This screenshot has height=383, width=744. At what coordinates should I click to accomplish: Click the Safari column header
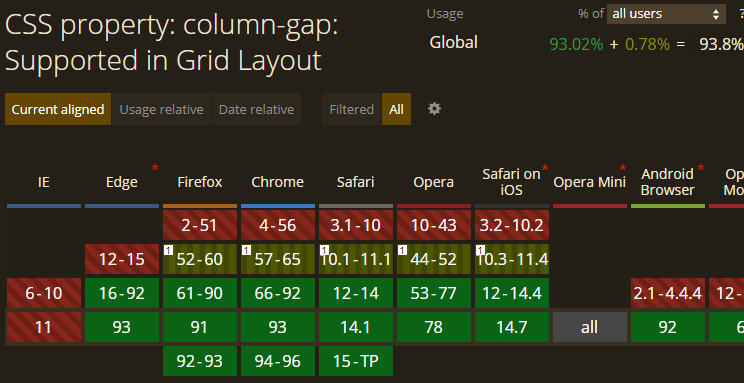pyautogui.click(x=356, y=182)
